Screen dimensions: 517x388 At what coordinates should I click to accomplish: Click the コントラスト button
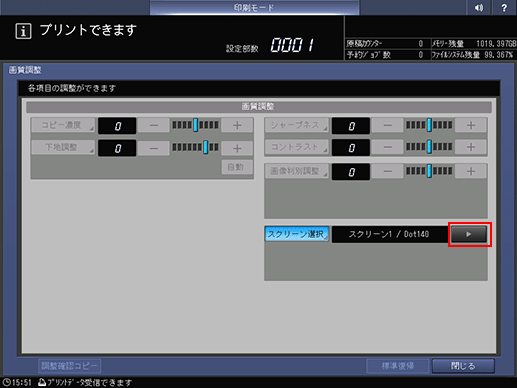(297, 147)
